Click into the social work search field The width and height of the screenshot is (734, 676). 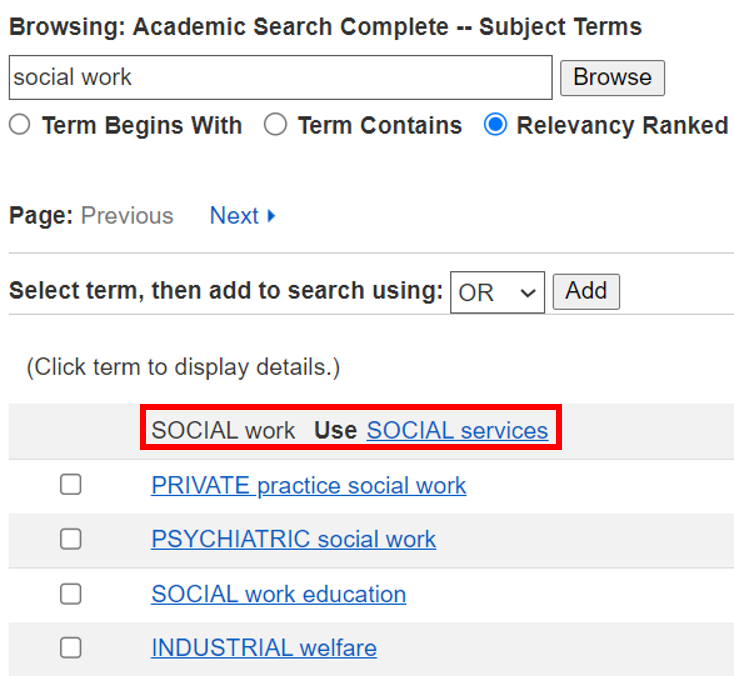coord(280,77)
